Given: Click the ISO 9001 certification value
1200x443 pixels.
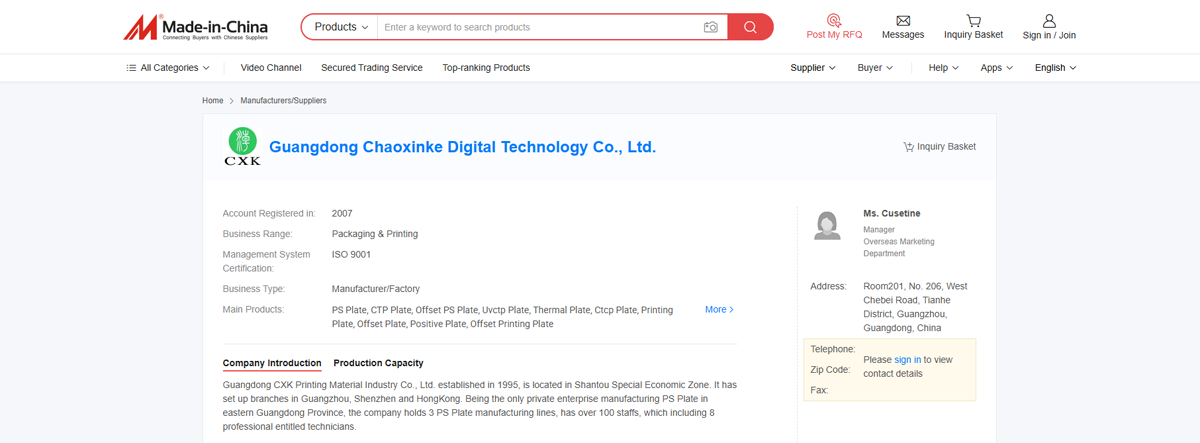Looking at the screenshot, I should (x=351, y=255).
